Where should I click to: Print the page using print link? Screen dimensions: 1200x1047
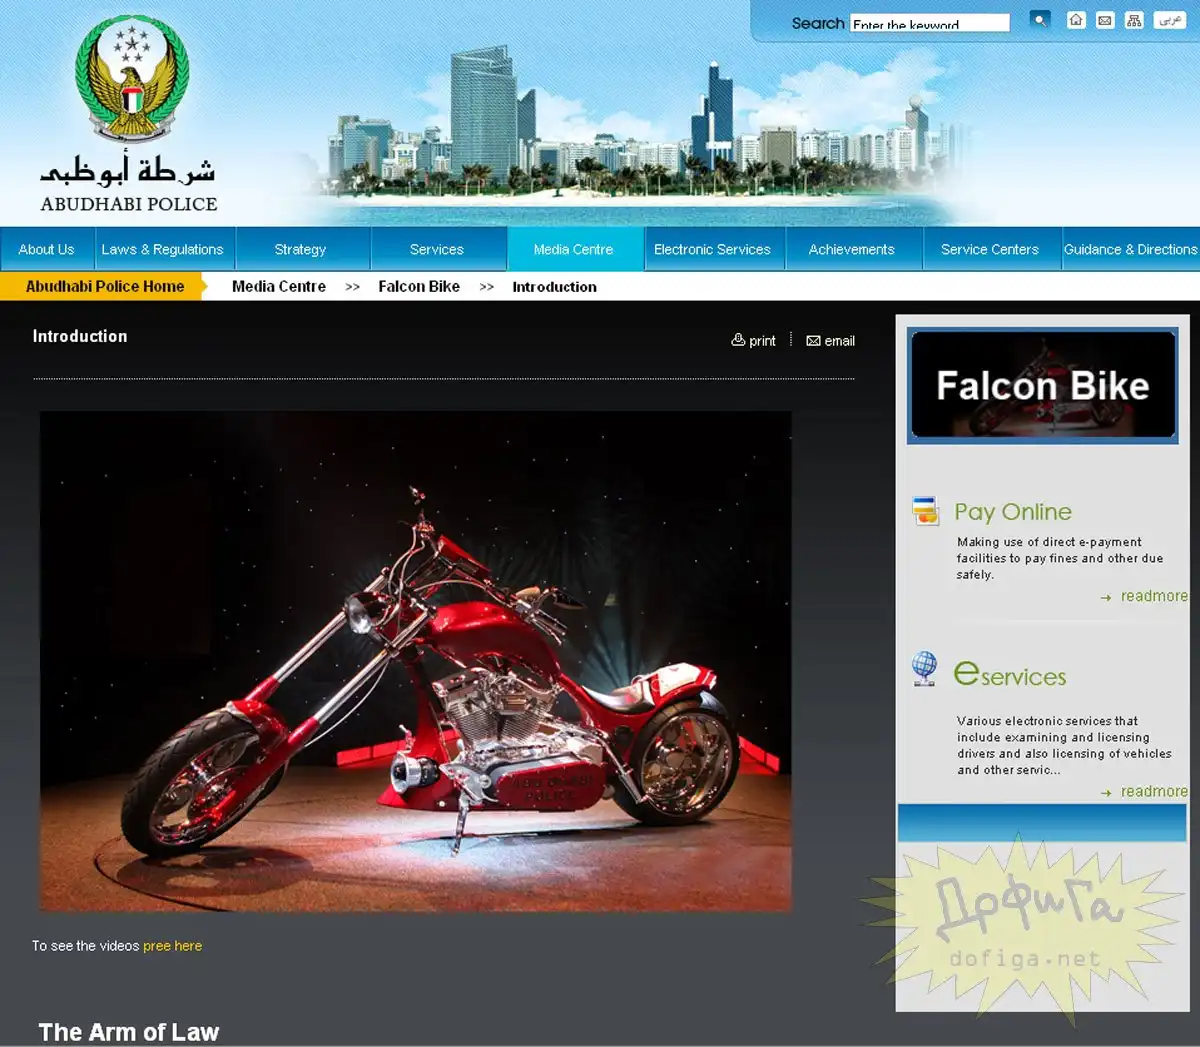pyautogui.click(x=754, y=341)
